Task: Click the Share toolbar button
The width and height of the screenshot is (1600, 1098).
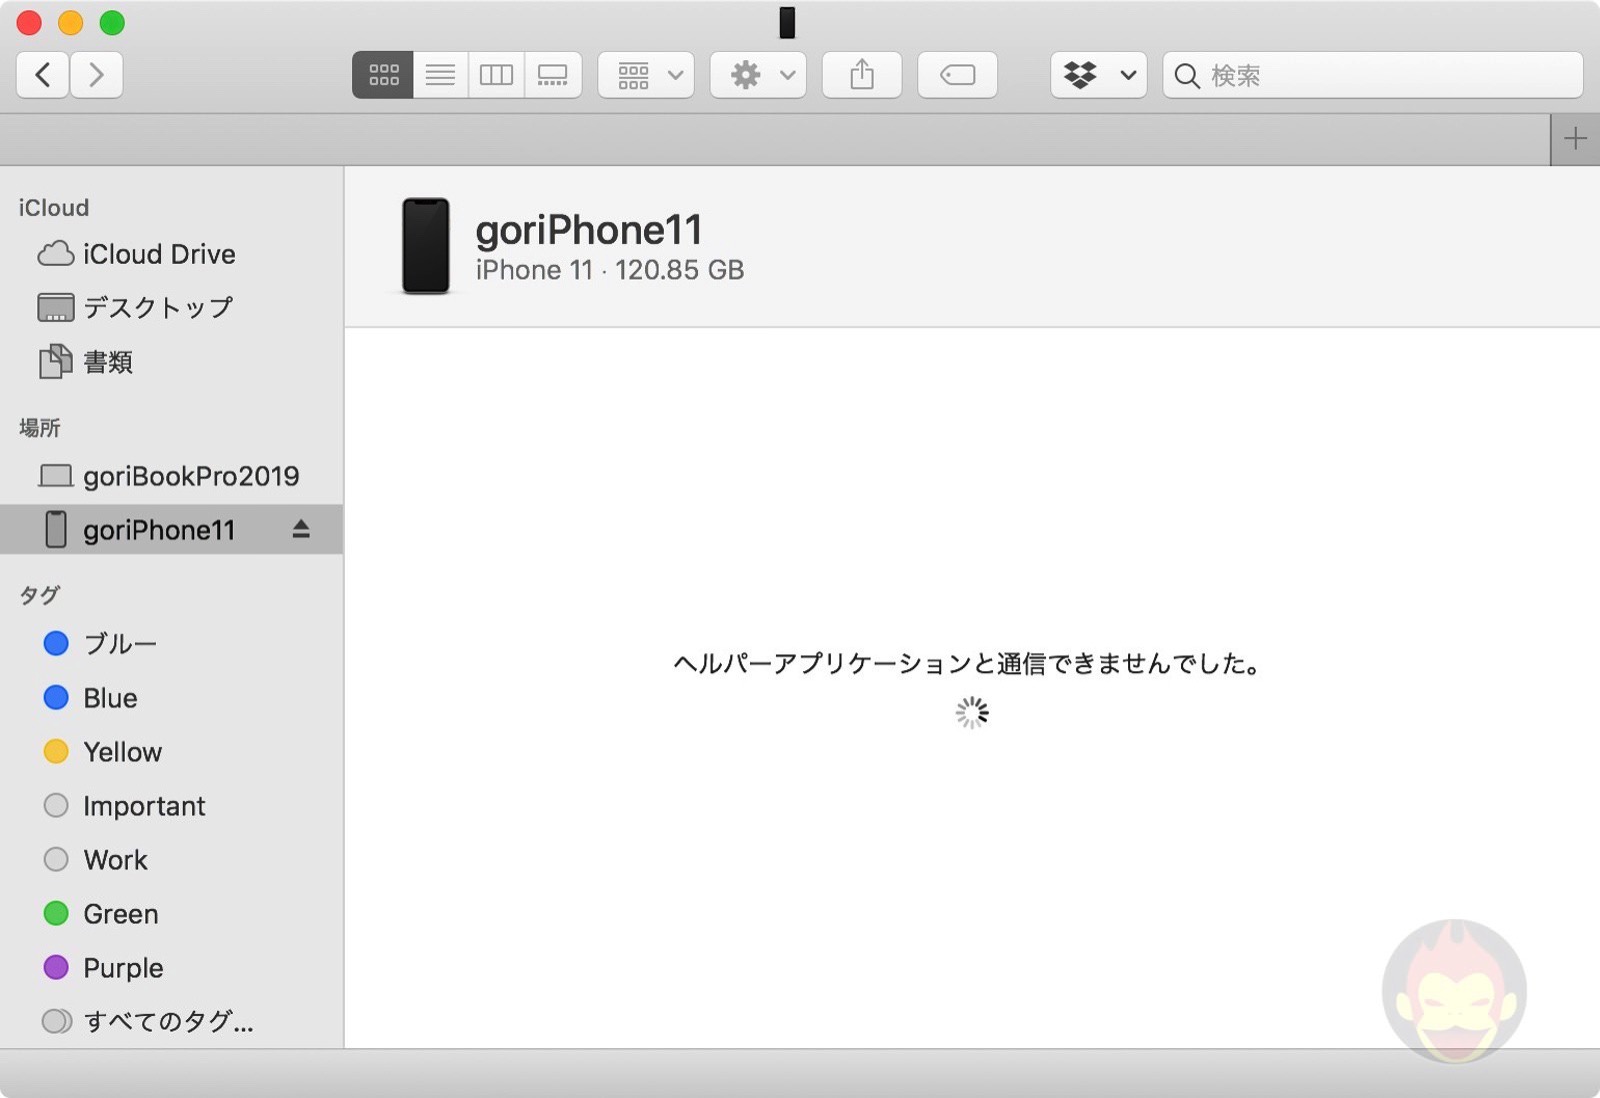Action: pyautogui.click(x=862, y=75)
